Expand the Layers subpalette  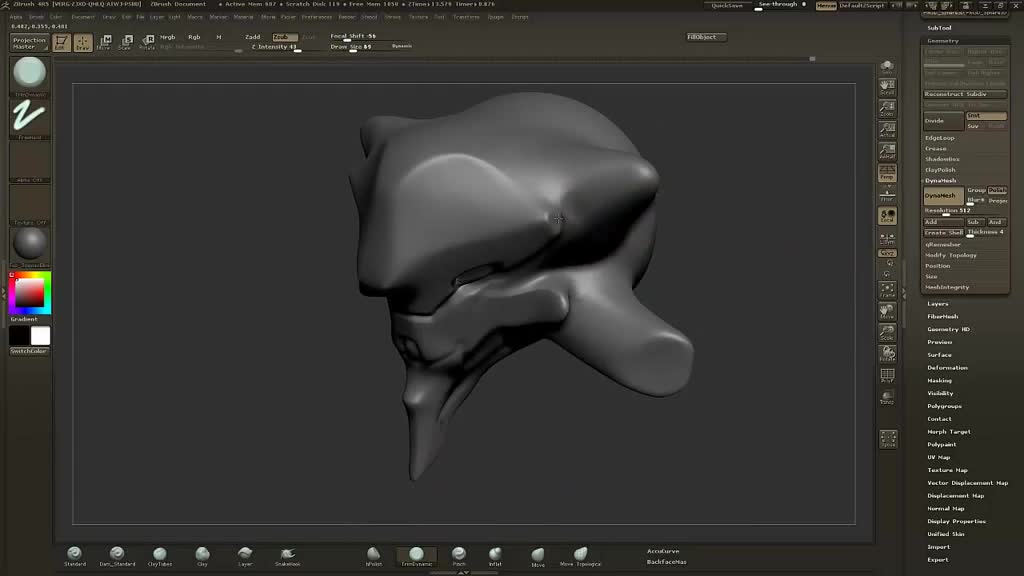tap(938, 304)
